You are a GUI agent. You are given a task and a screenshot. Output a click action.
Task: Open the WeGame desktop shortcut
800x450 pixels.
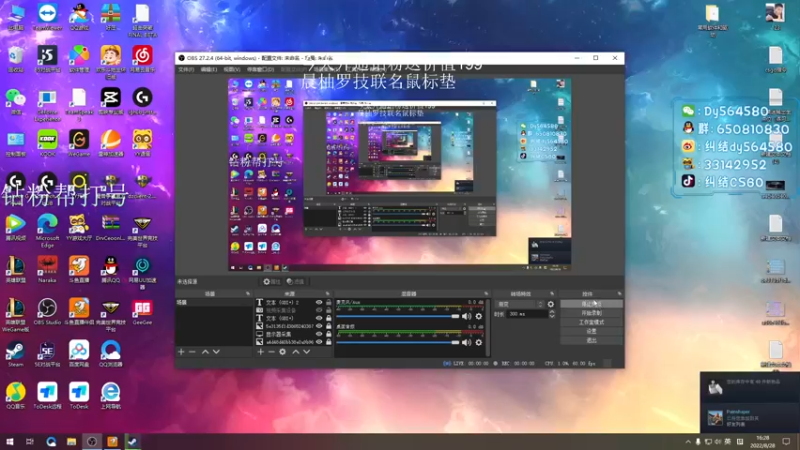click(x=79, y=142)
